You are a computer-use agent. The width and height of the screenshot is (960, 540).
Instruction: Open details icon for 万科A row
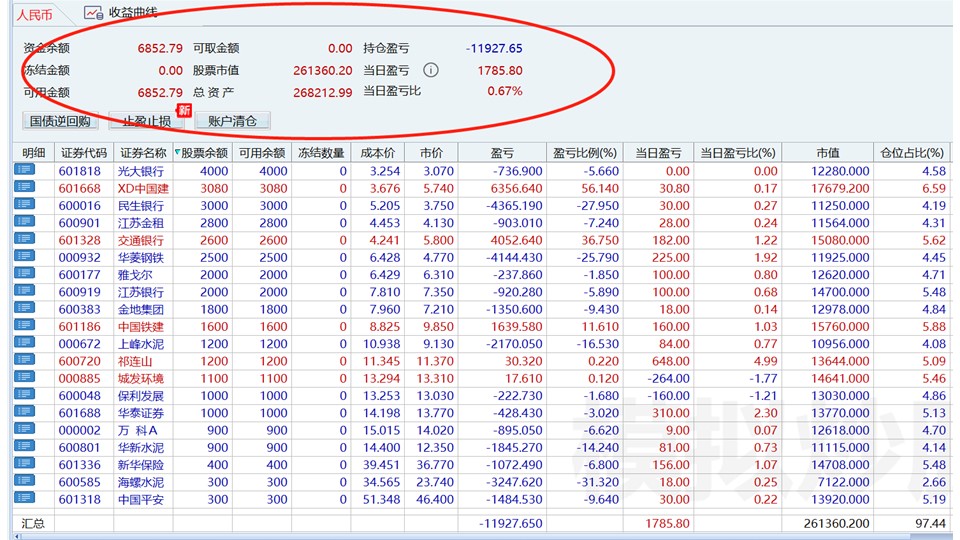24,429
